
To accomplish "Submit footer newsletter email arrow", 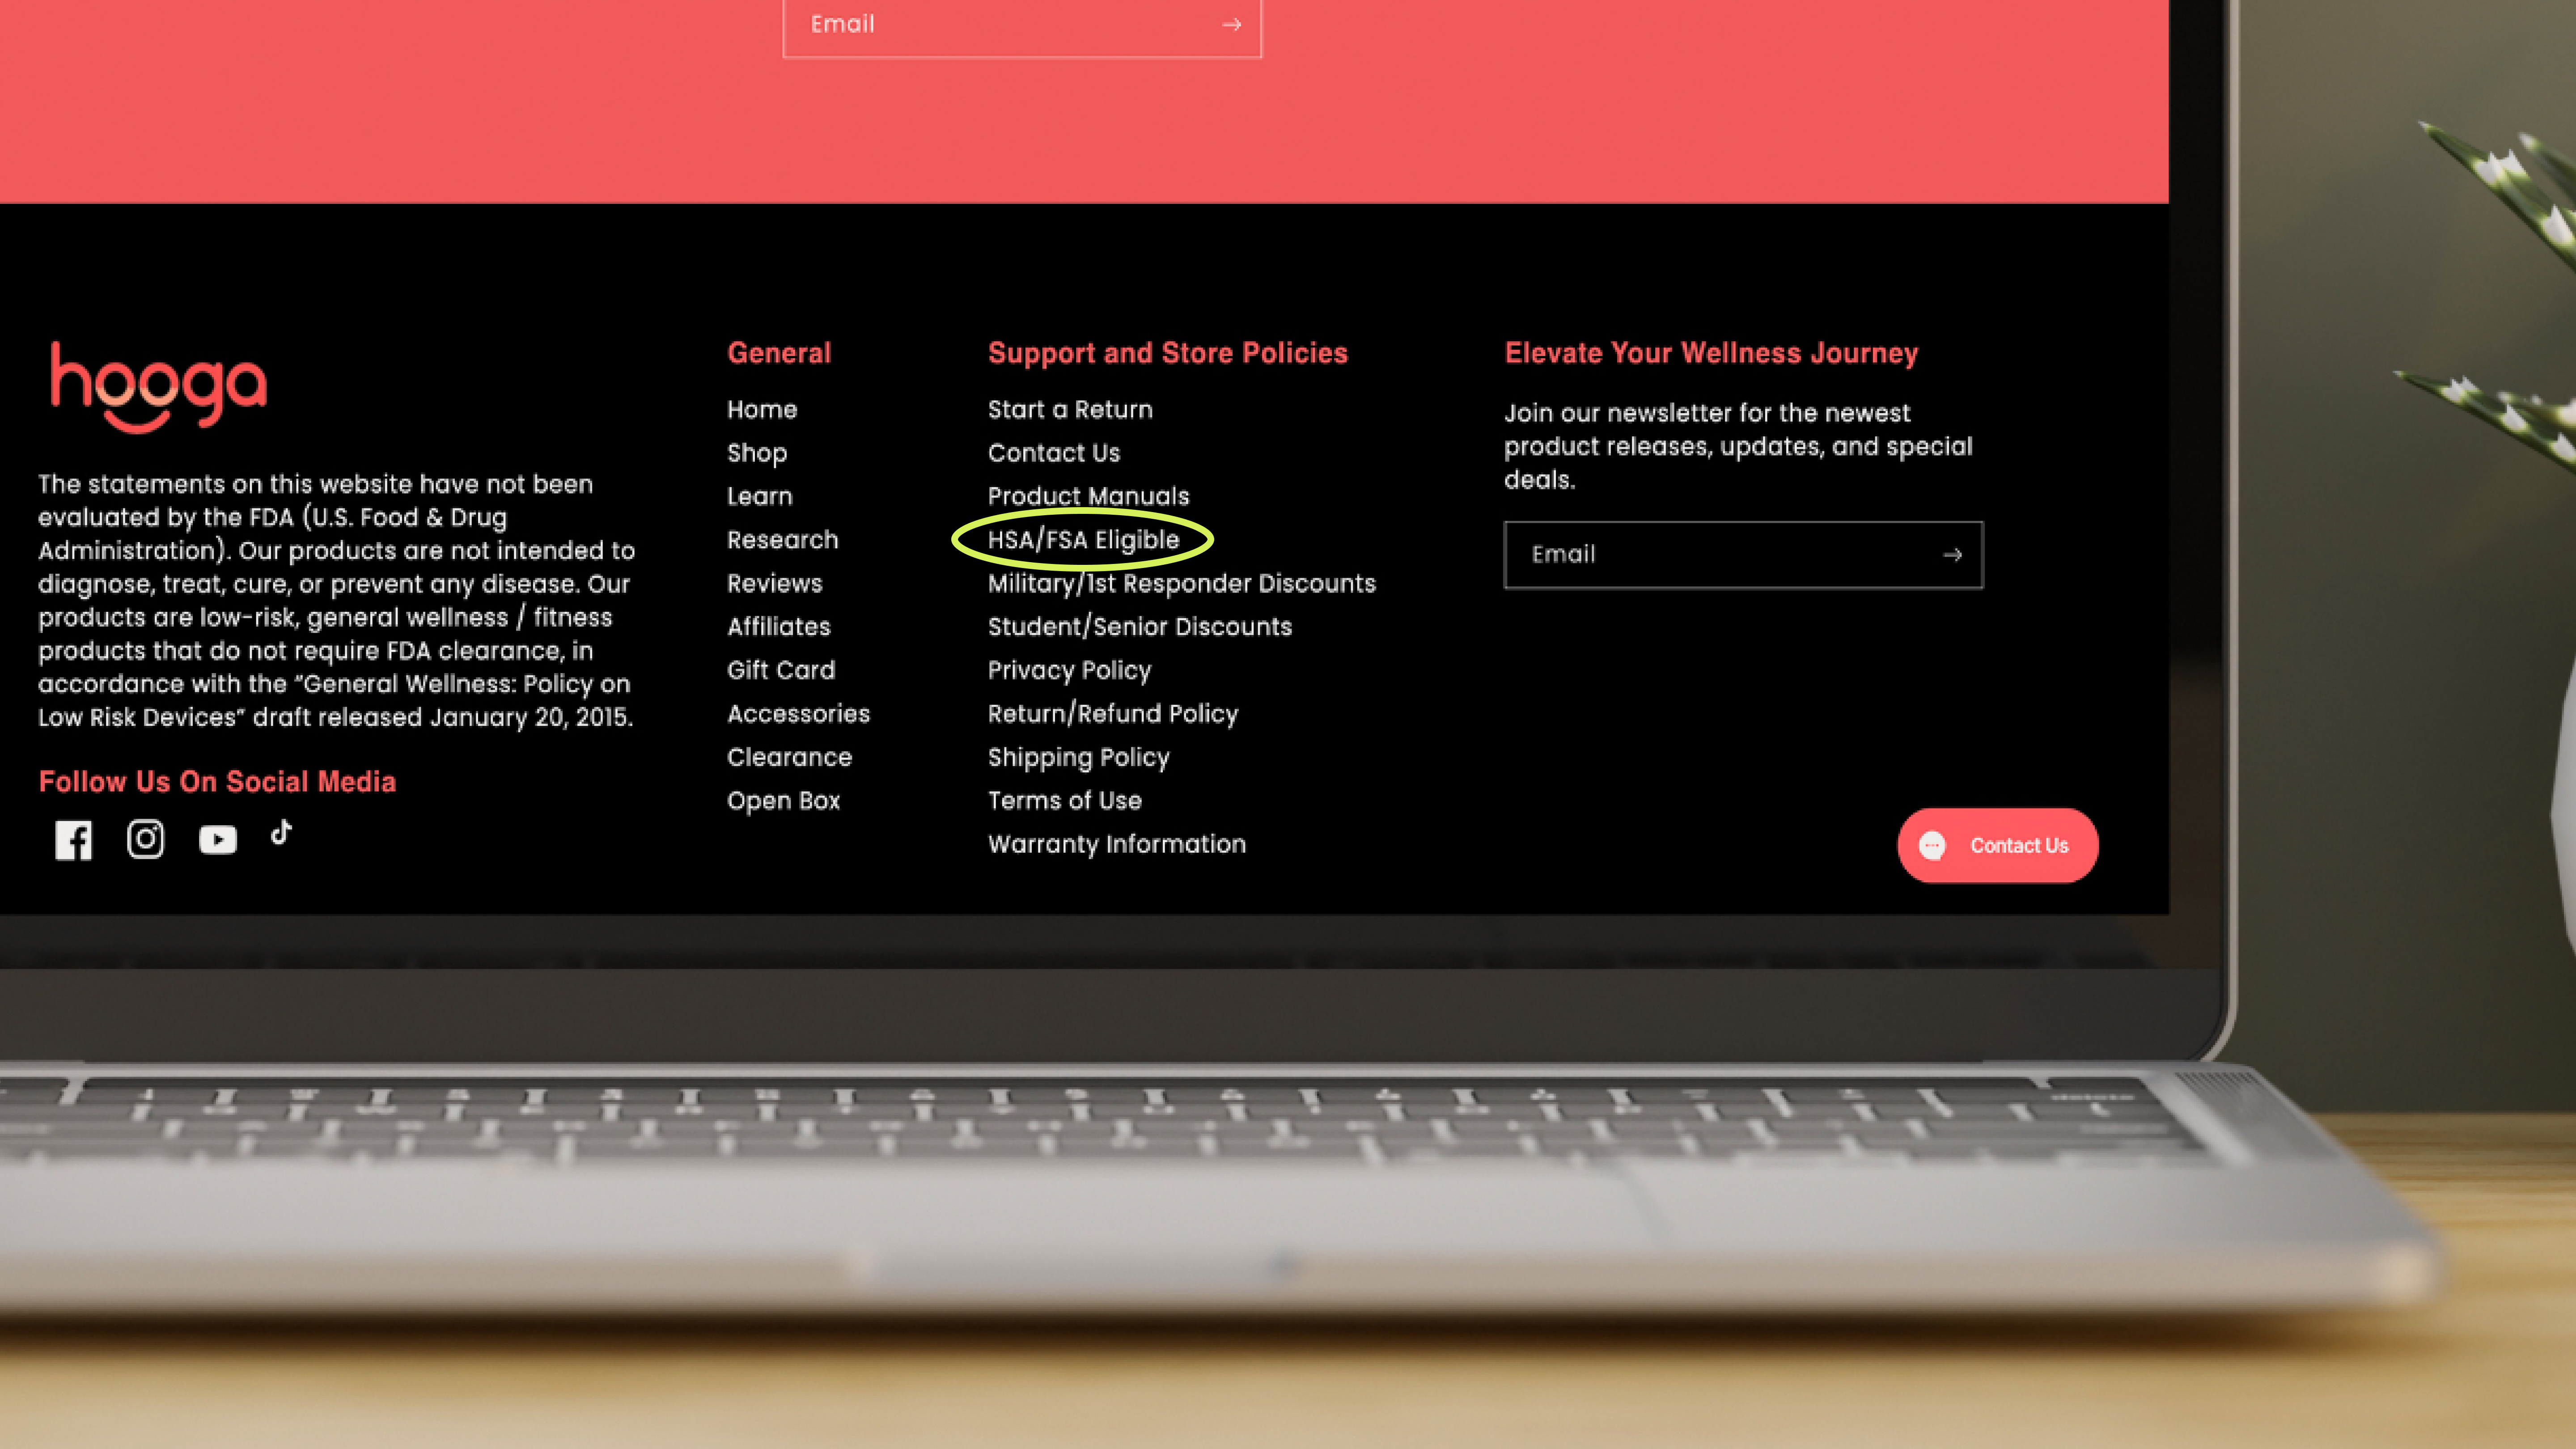I will [1952, 555].
